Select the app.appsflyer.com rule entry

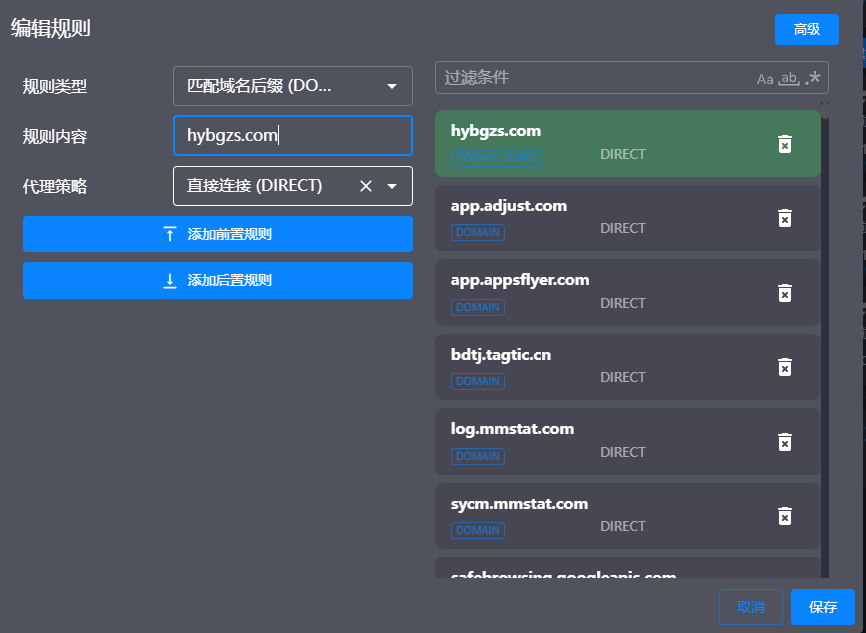(627, 293)
